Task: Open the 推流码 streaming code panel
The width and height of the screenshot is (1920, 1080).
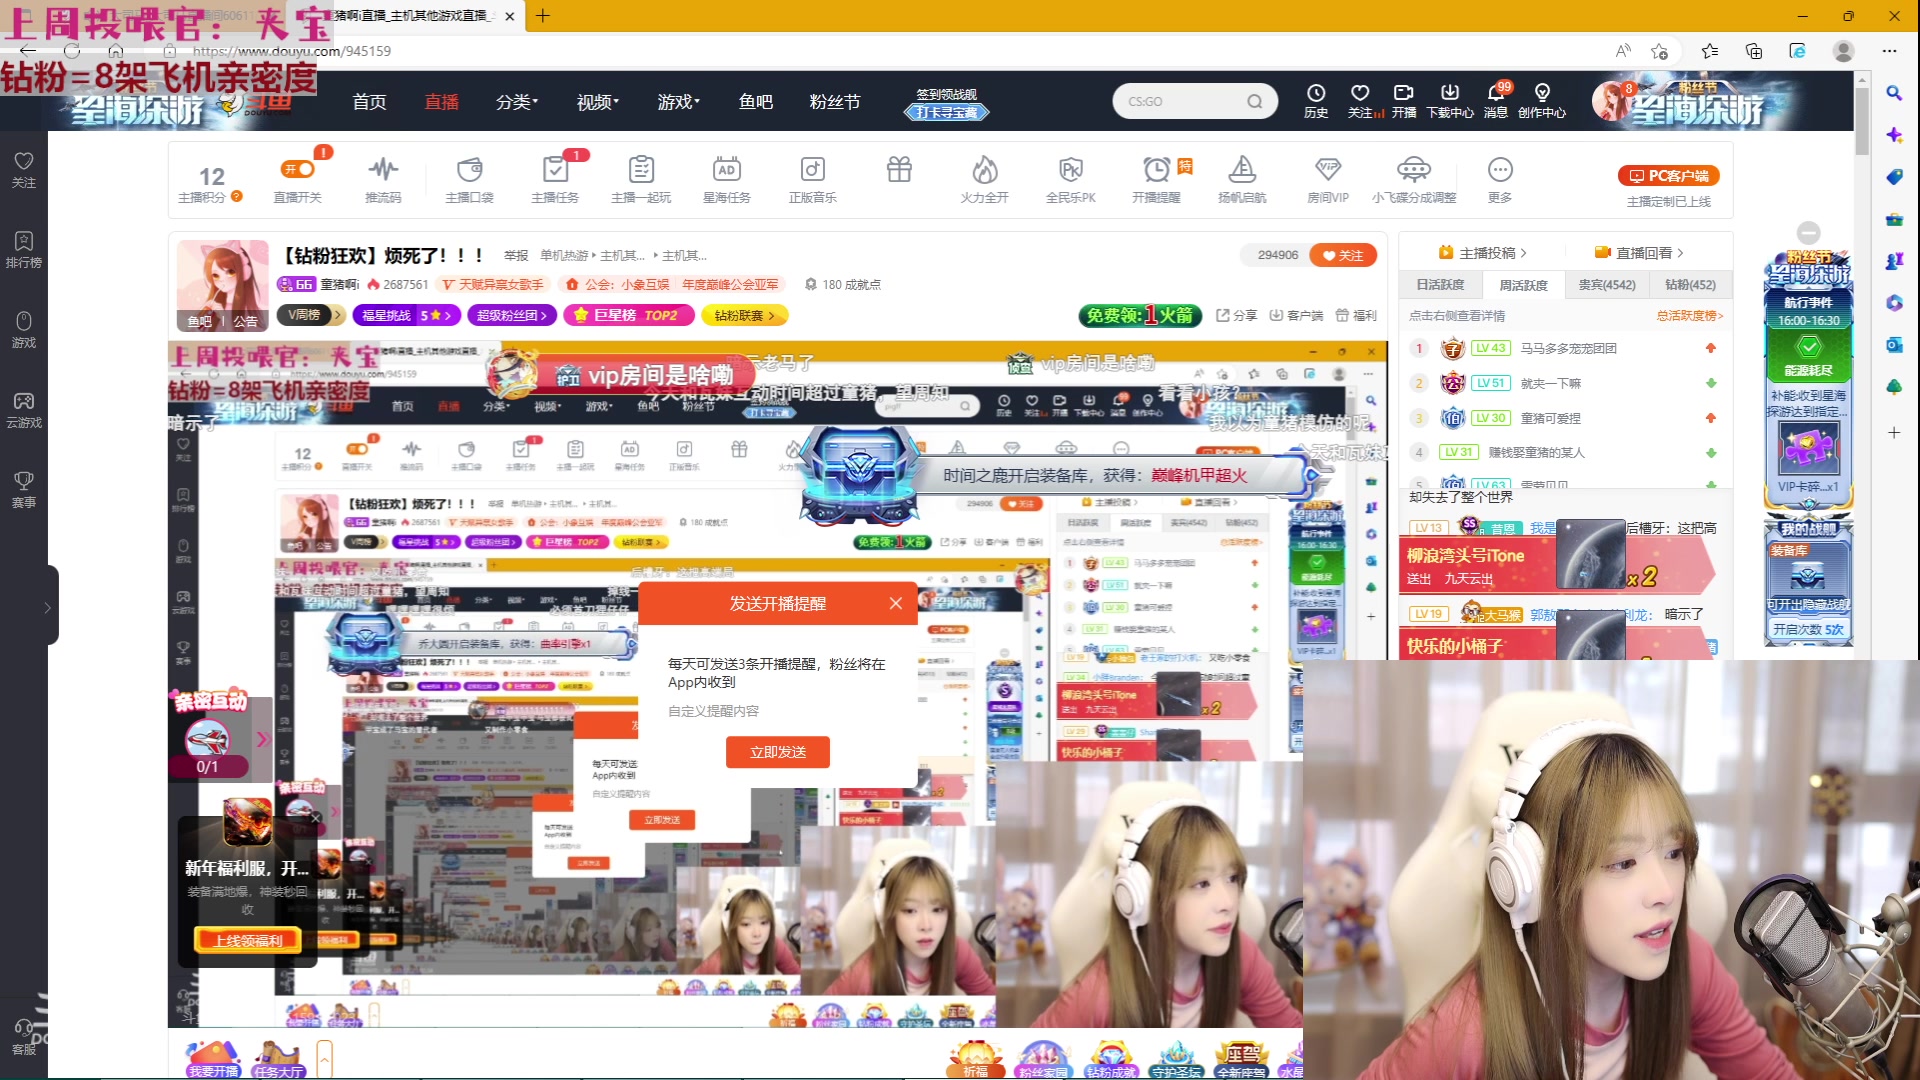Action: coord(383,178)
